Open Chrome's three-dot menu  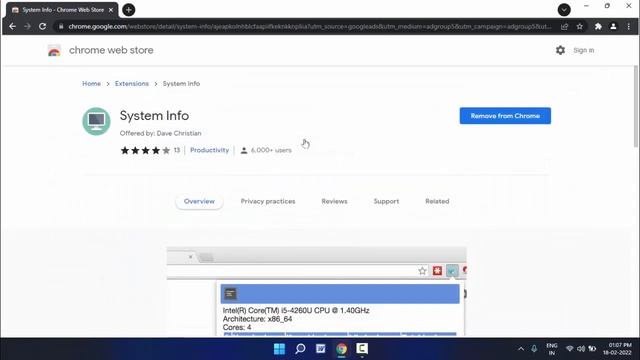click(x=629, y=27)
